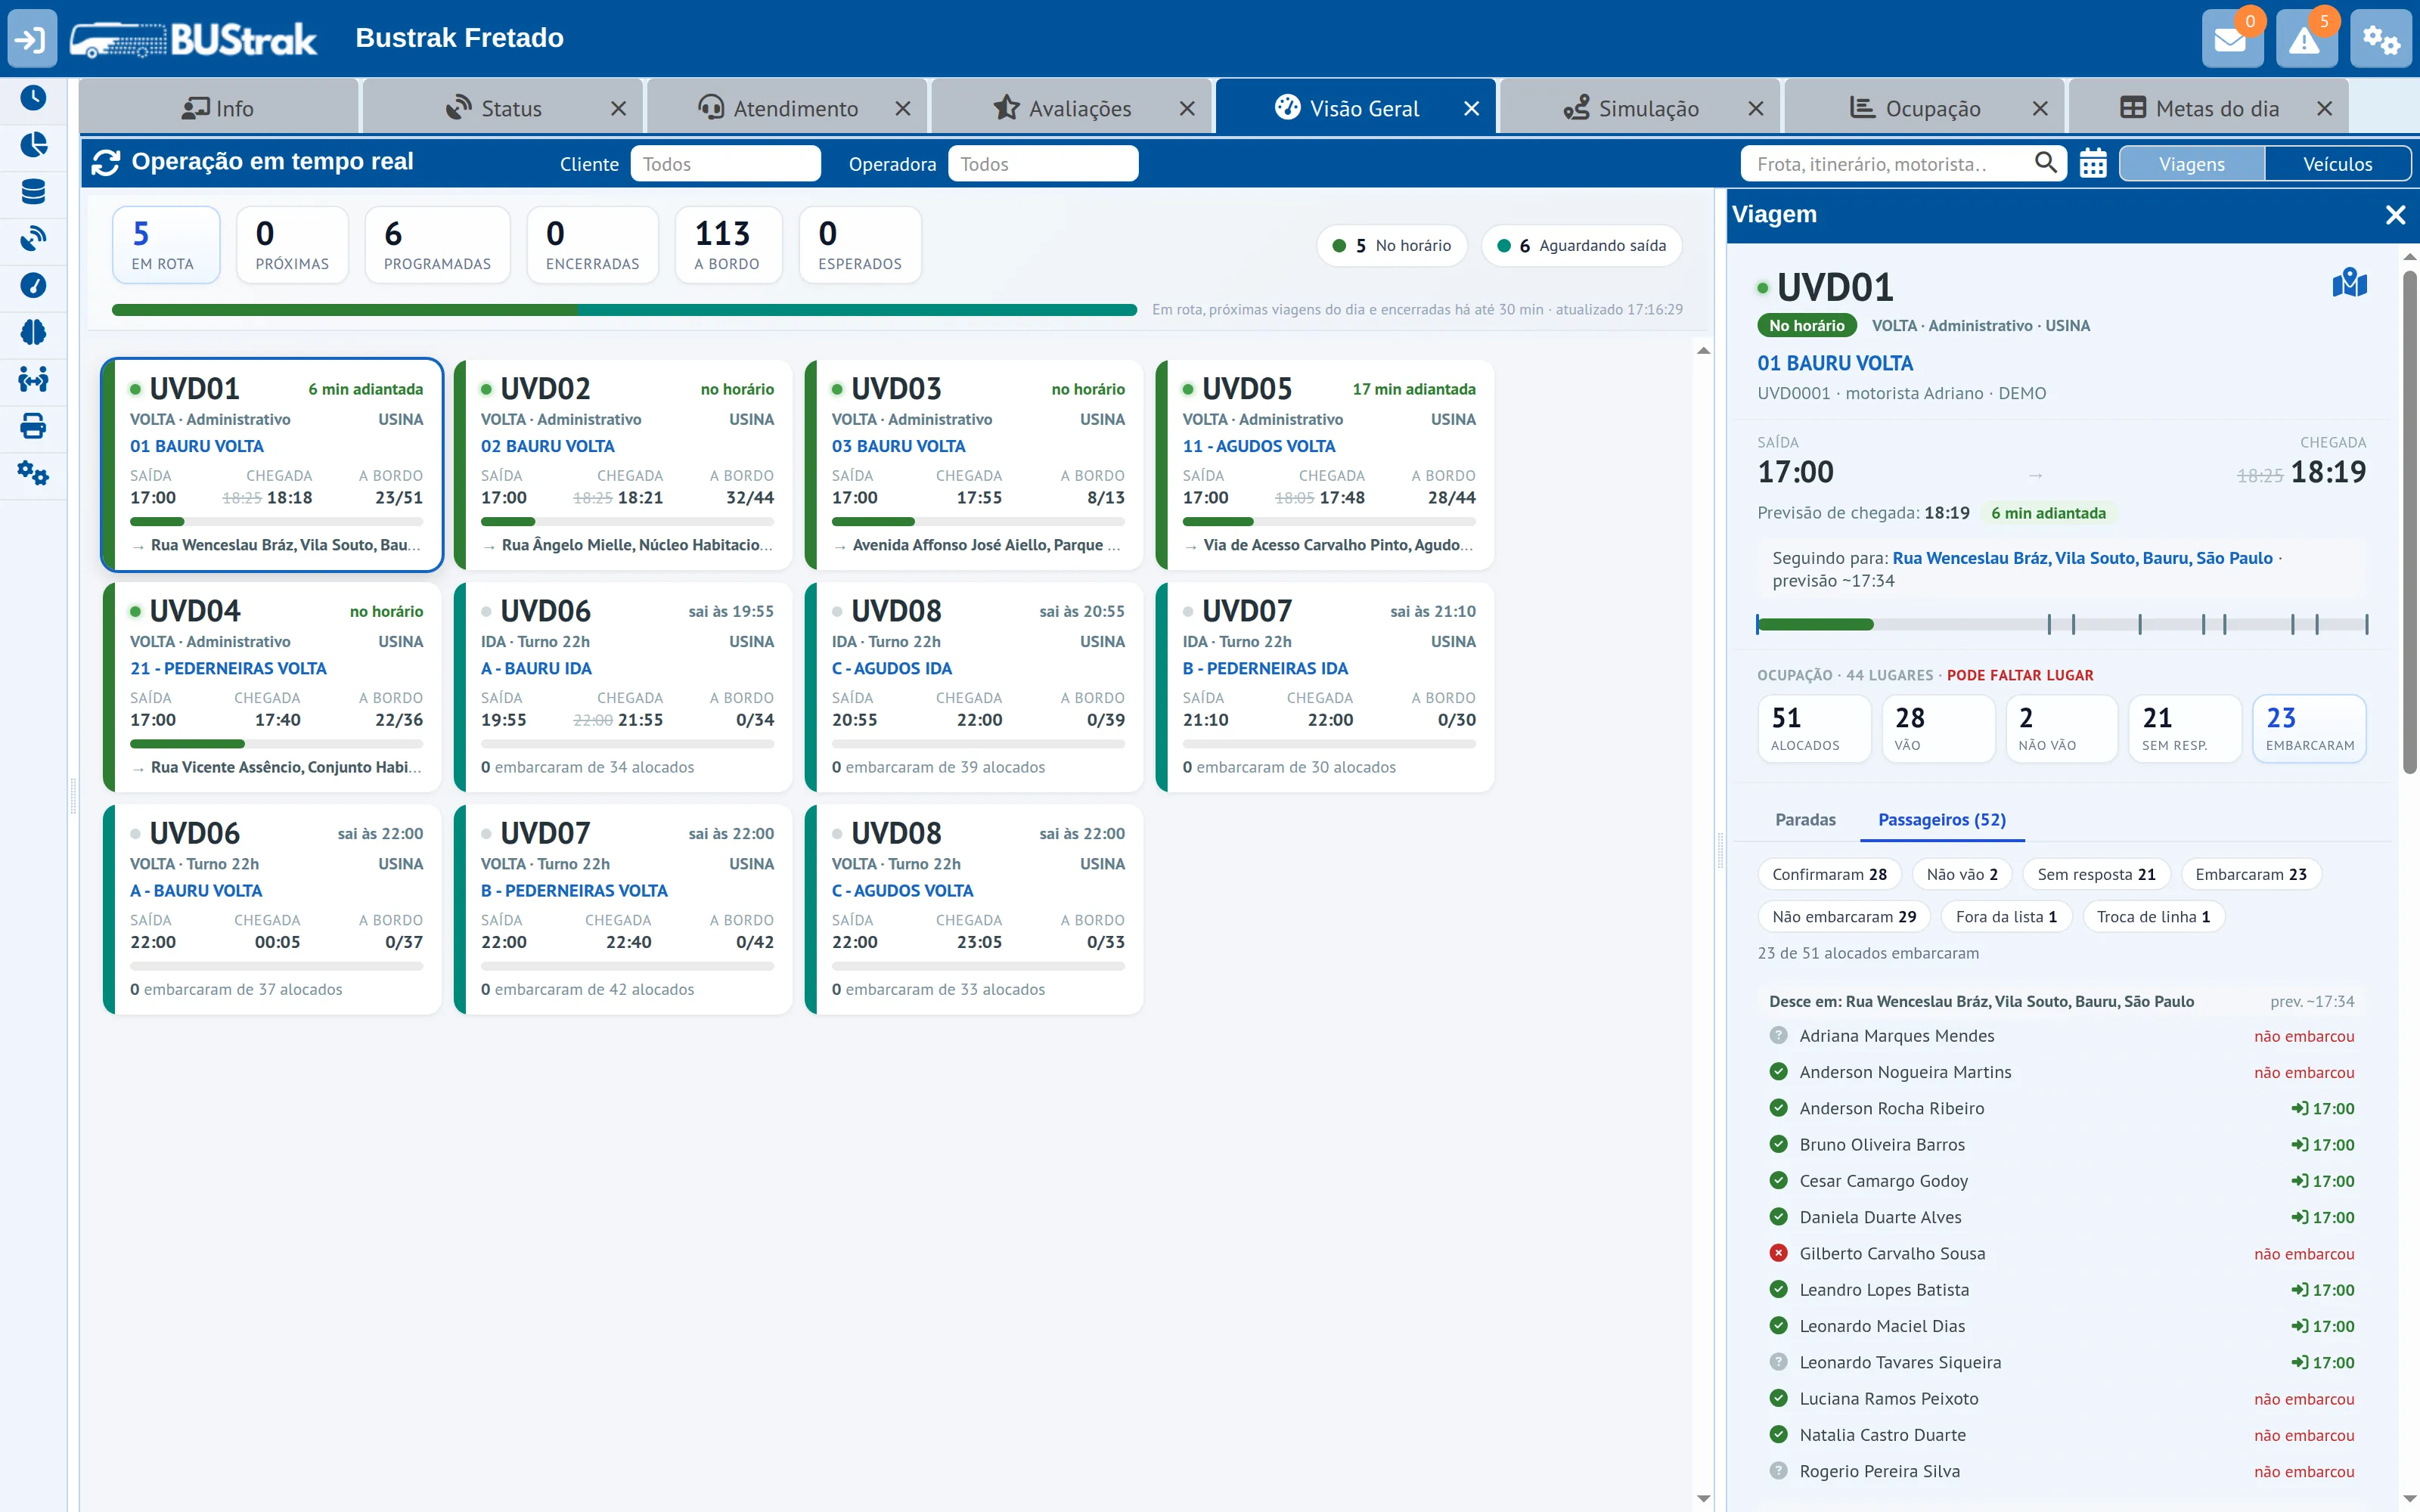The width and height of the screenshot is (2420, 1512).
Task: Open the Cliente Todos dropdown
Action: [725, 164]
